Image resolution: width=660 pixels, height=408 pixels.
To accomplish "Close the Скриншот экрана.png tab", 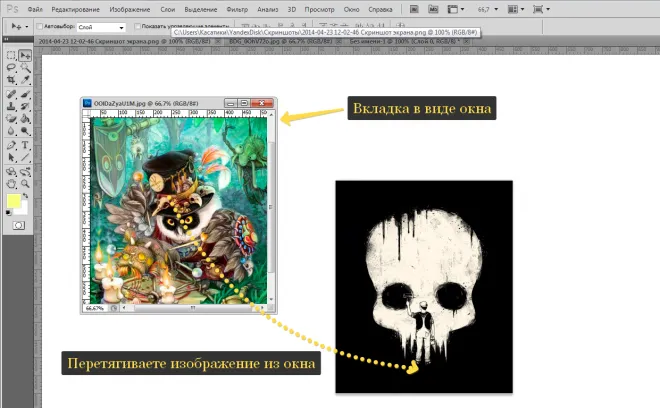I will pos(218,41).
